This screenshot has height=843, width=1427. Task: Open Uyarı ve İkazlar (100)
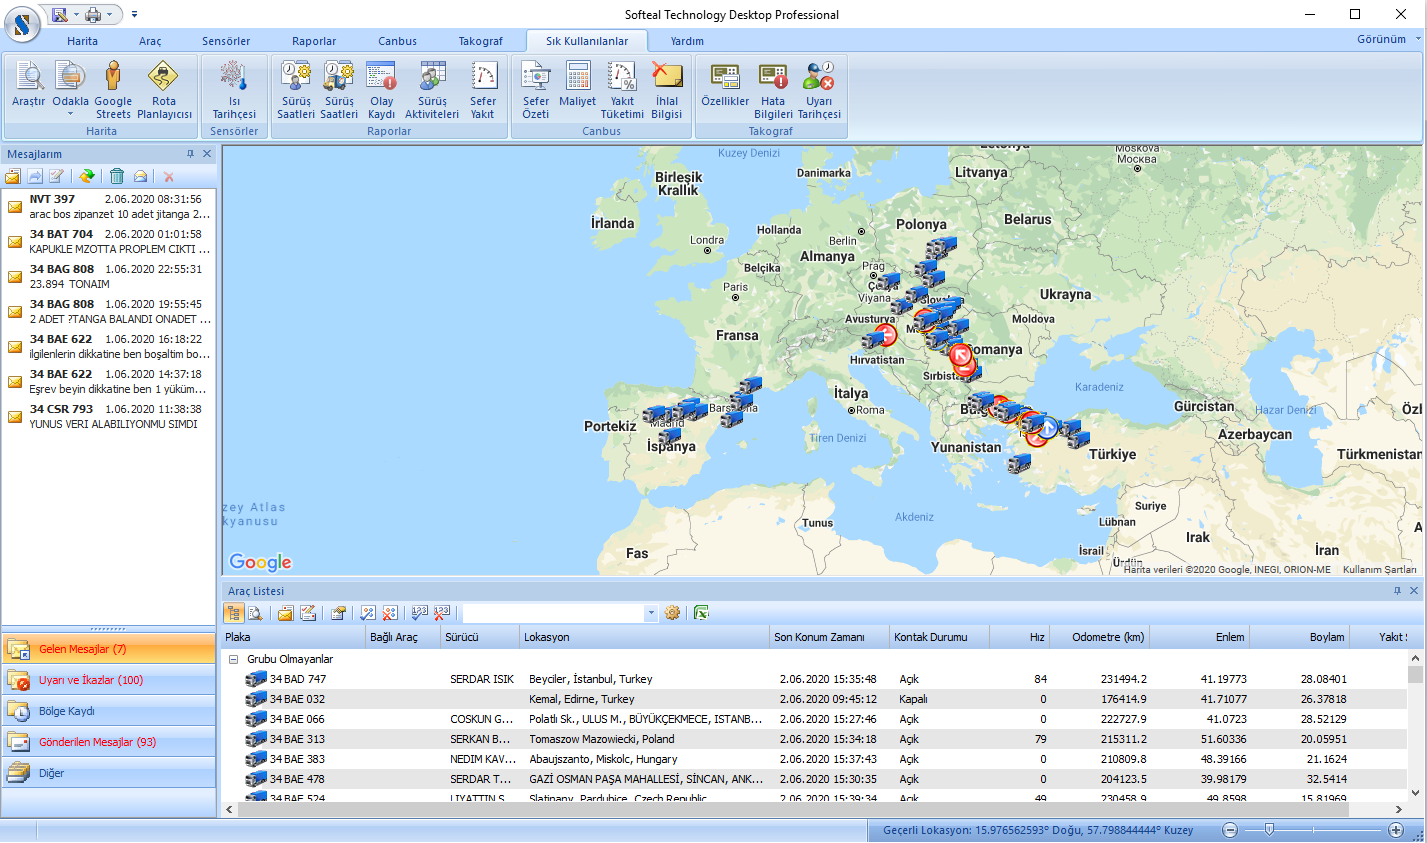click(108, 680)
